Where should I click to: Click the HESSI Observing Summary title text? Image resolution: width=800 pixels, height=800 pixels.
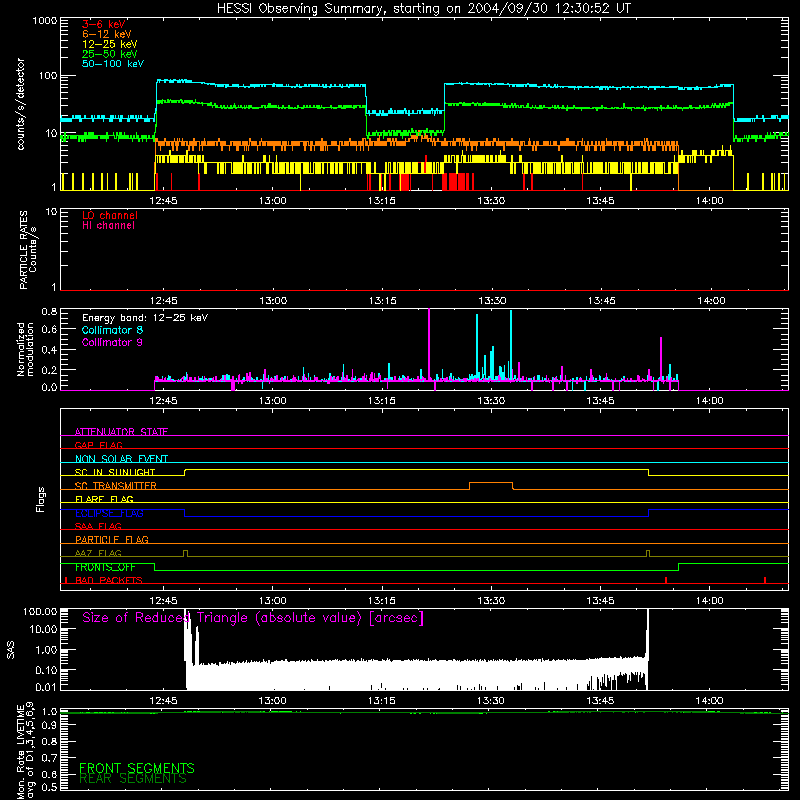pos(423,9)
